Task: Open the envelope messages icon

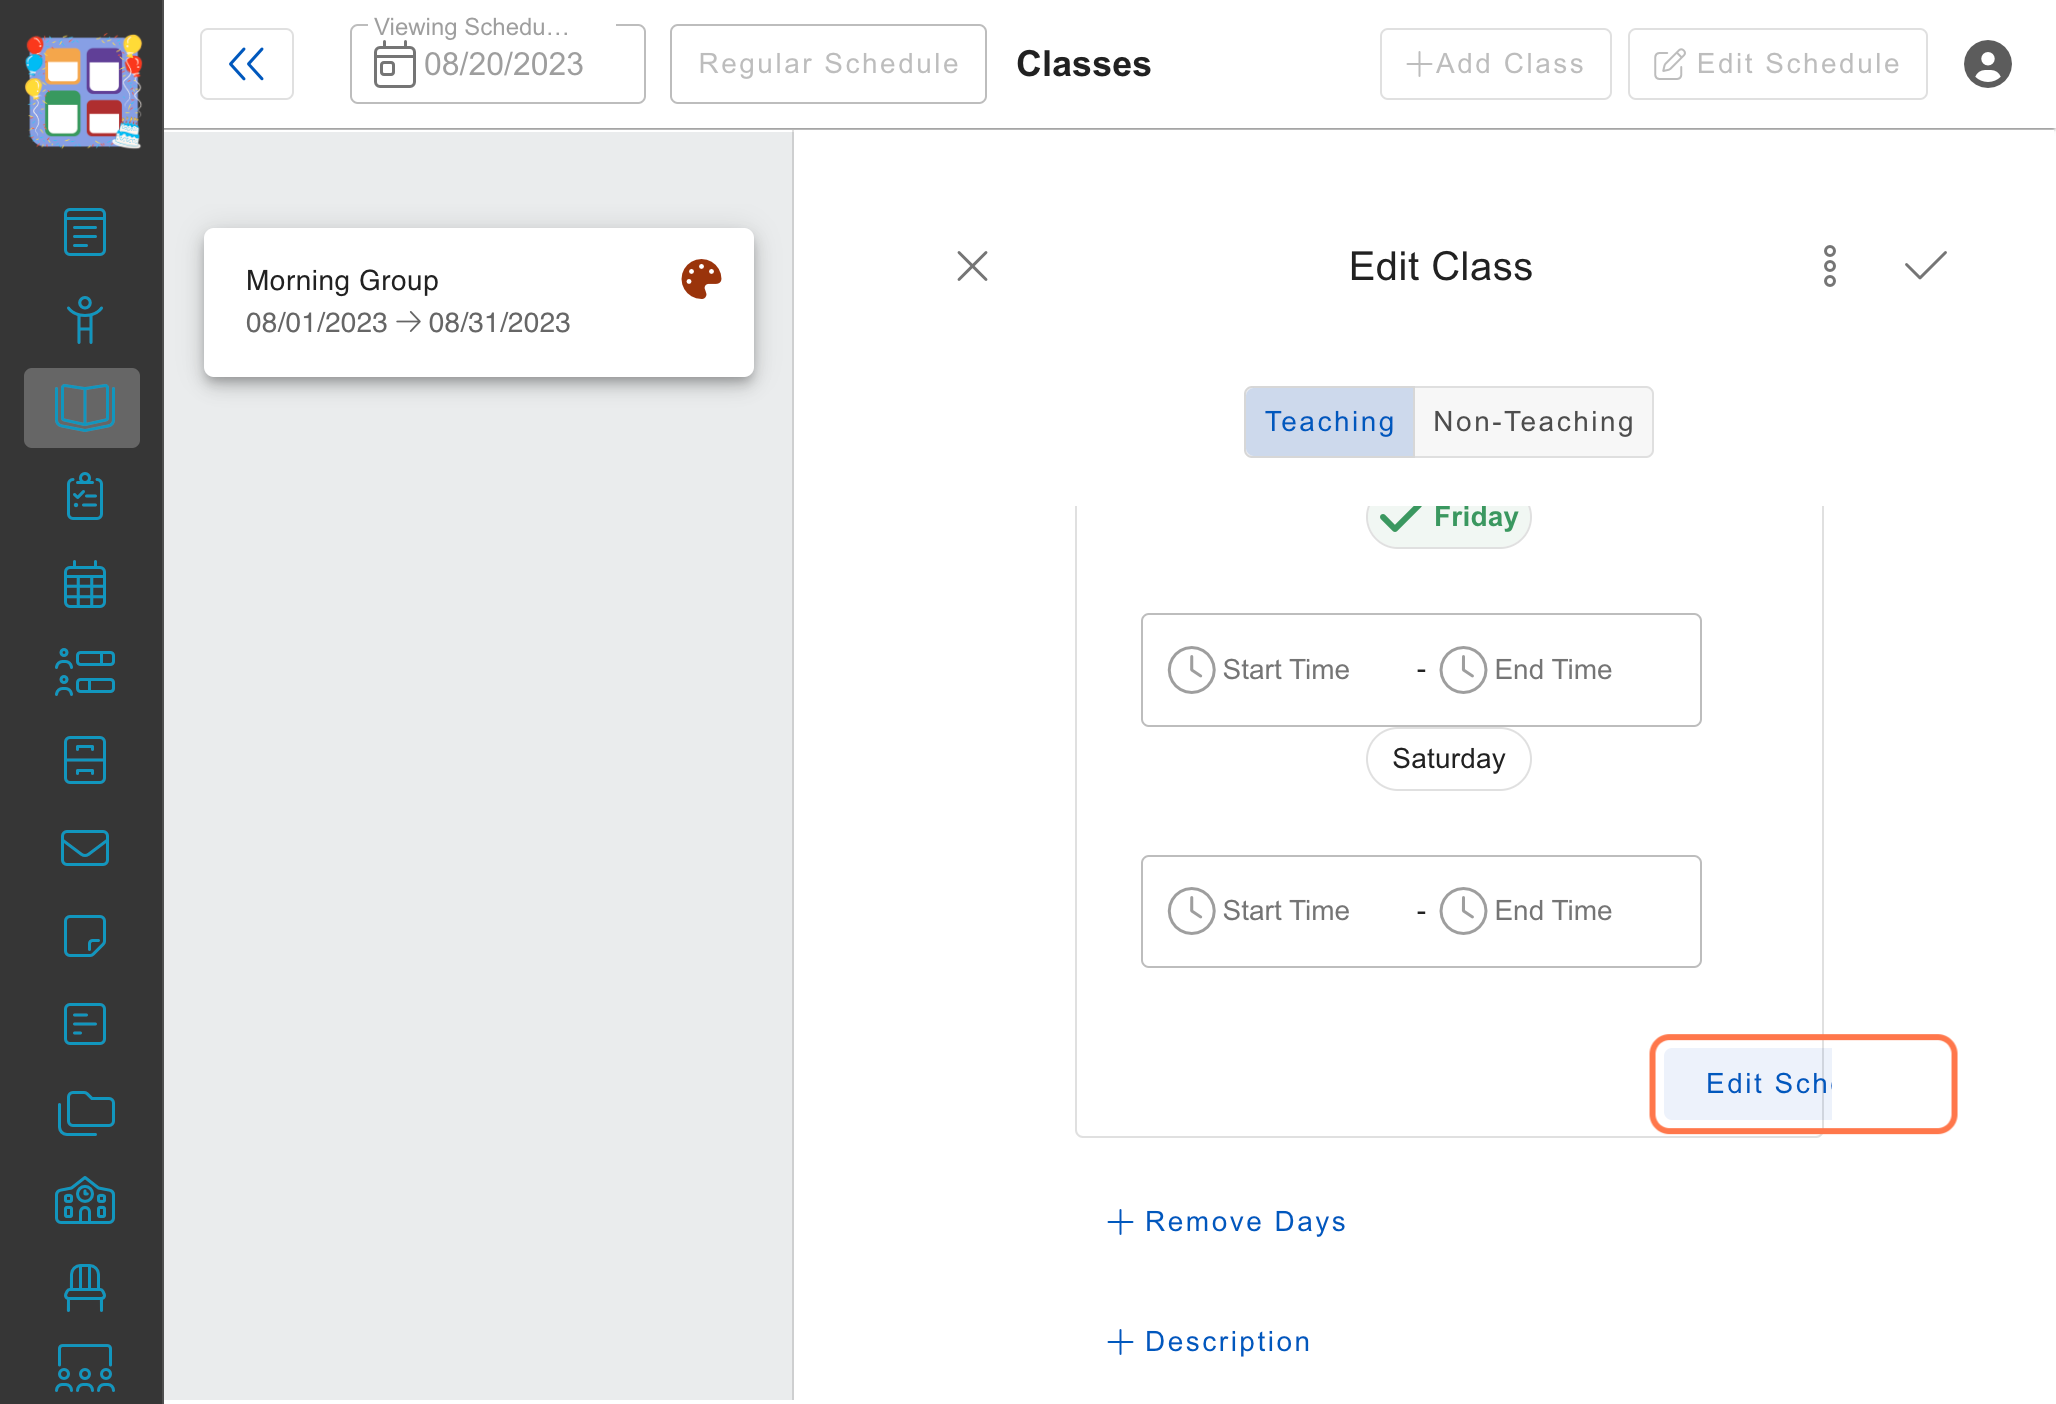Action: (x=84, y=848)
